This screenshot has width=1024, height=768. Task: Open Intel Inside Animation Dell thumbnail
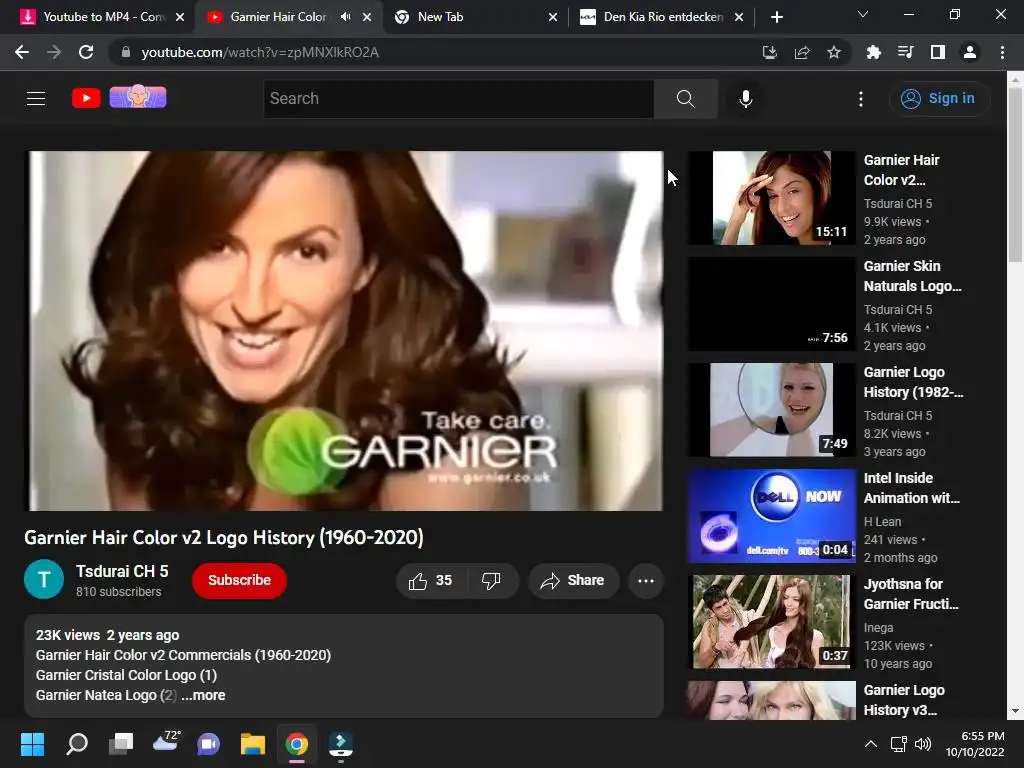771,516
